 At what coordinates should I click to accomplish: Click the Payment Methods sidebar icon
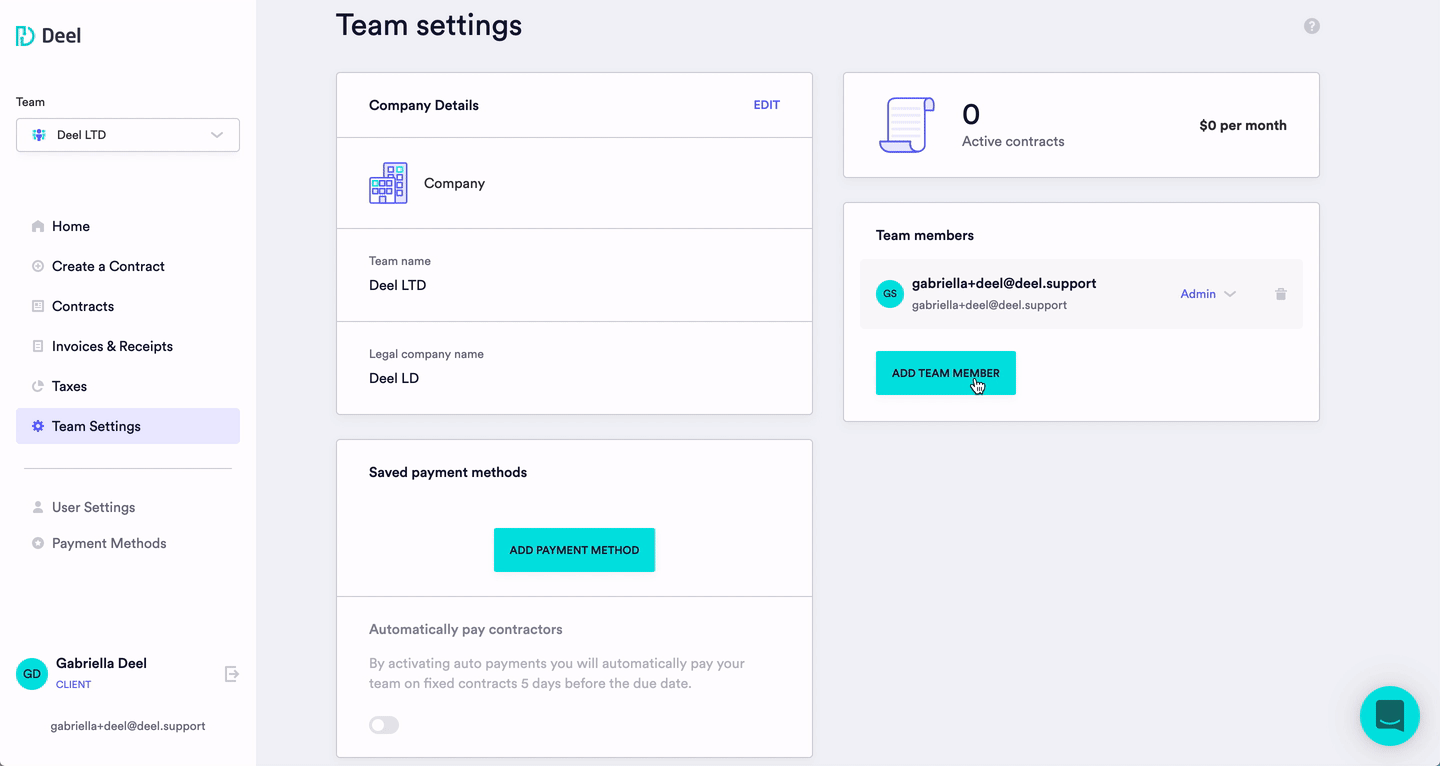[x=38, y=543]
